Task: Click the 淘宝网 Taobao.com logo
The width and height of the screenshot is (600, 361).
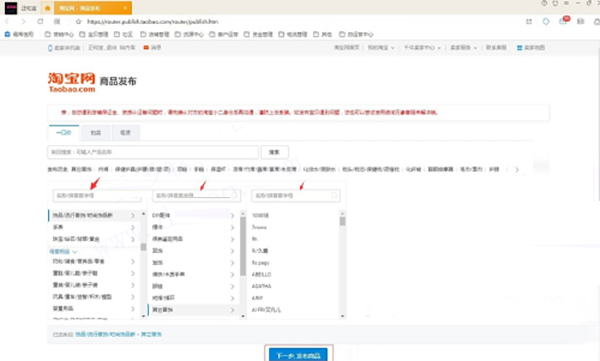Action: pos(72,82)
